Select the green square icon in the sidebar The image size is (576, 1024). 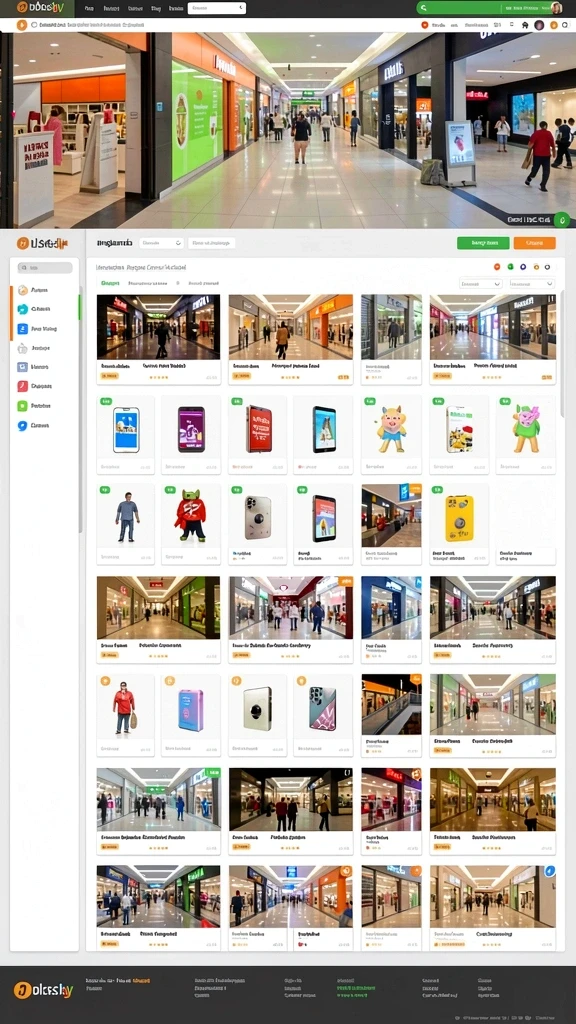(23, 406)
